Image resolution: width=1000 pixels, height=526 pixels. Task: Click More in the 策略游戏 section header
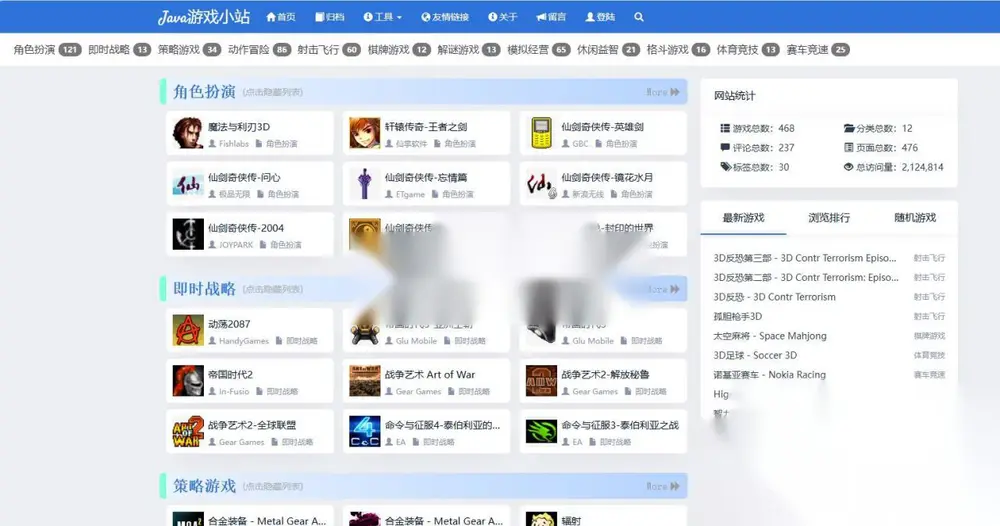click(x=663, y=486)
